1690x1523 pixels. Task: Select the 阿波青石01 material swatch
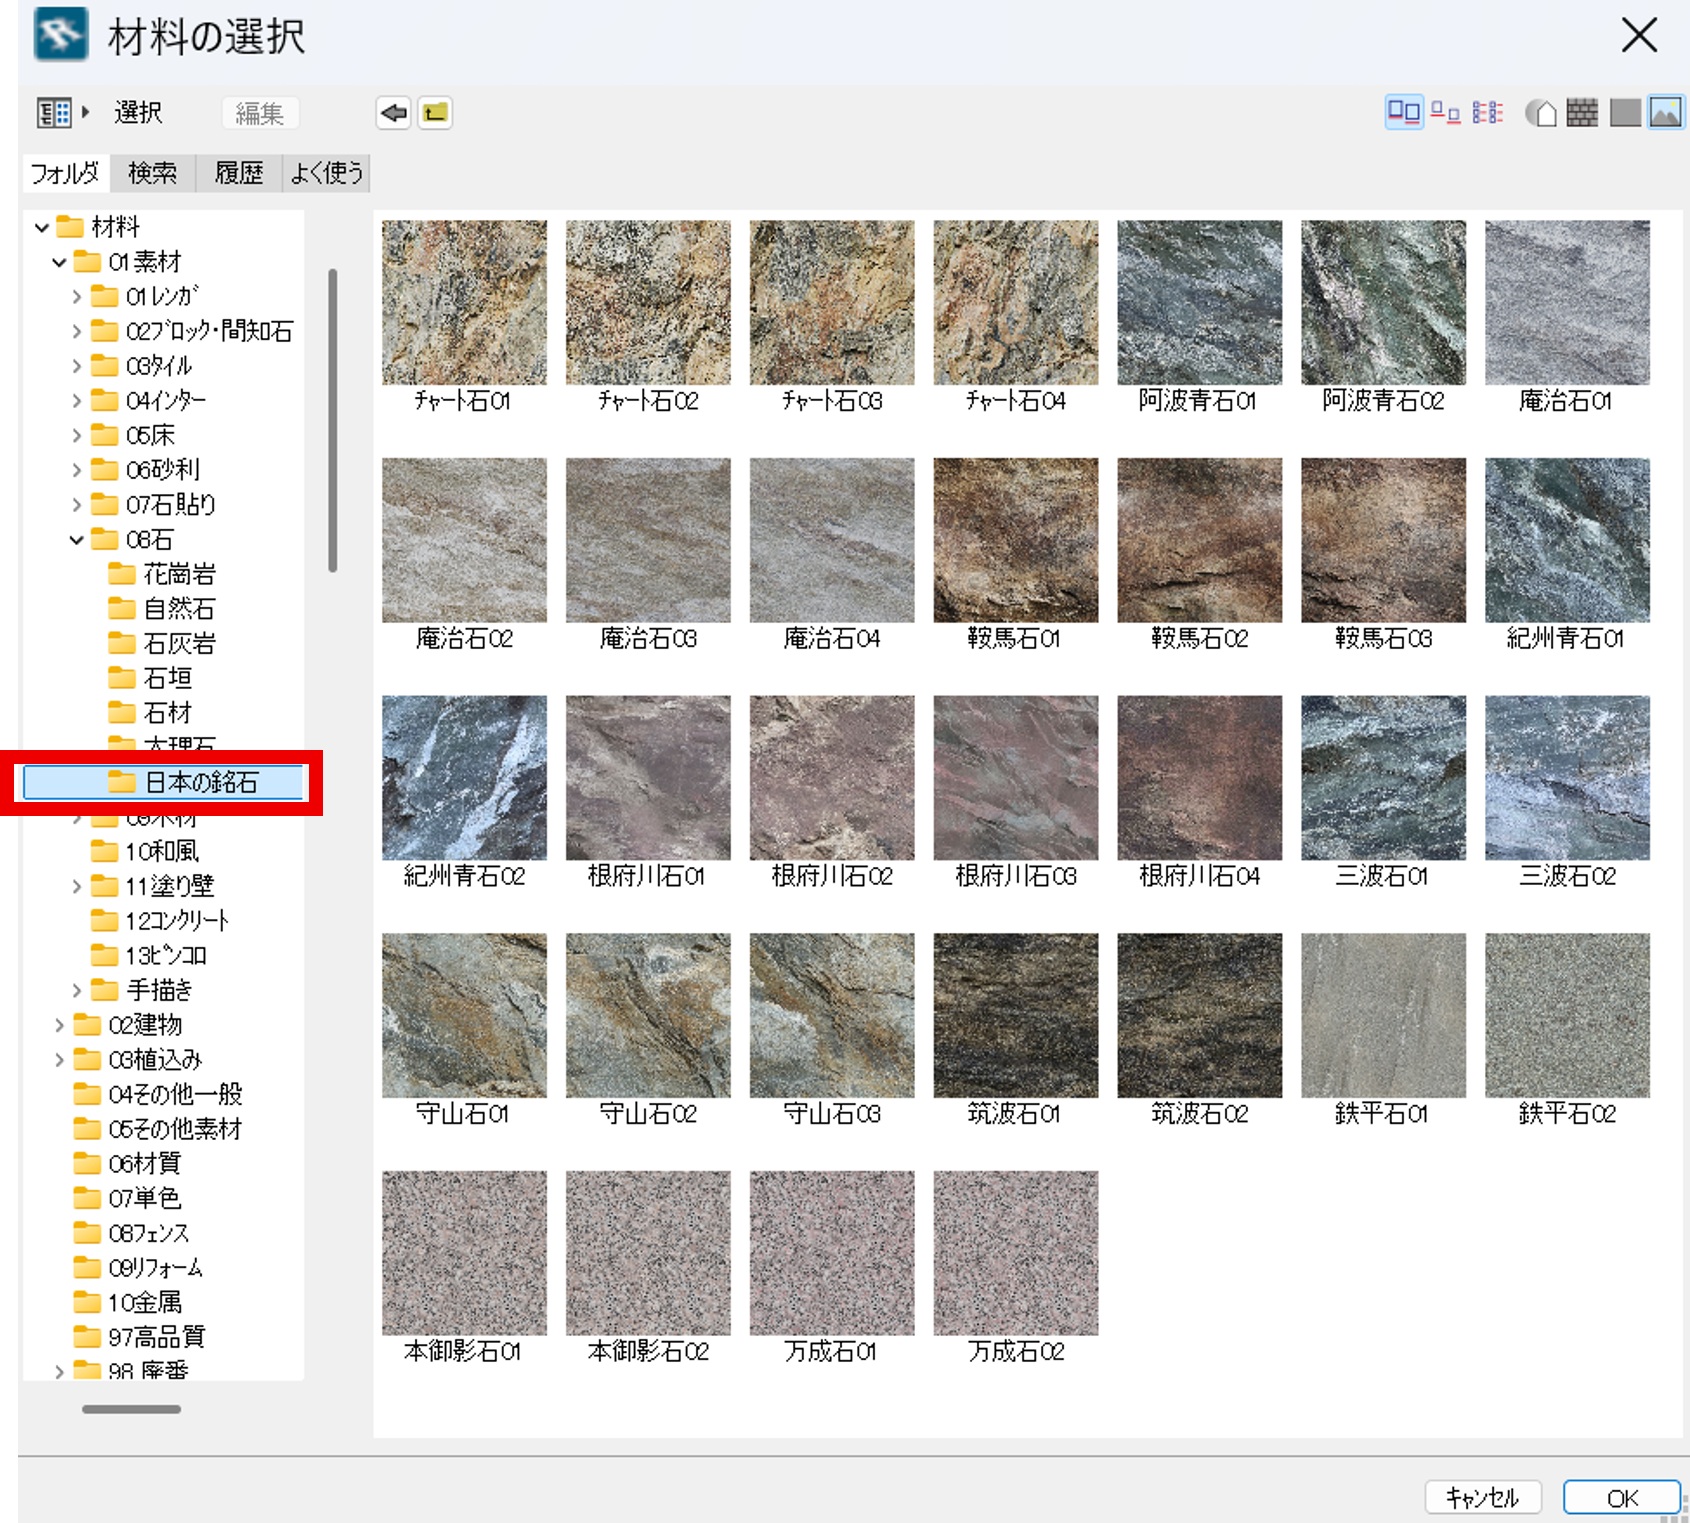coord(1199,303)
